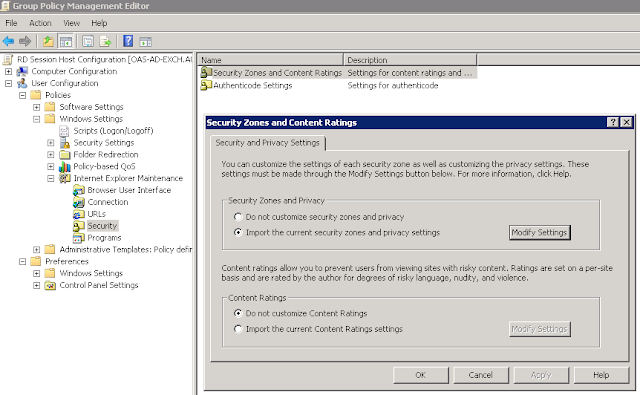
Task: Click the Properties toolbar icon
Action: [88, 41]
